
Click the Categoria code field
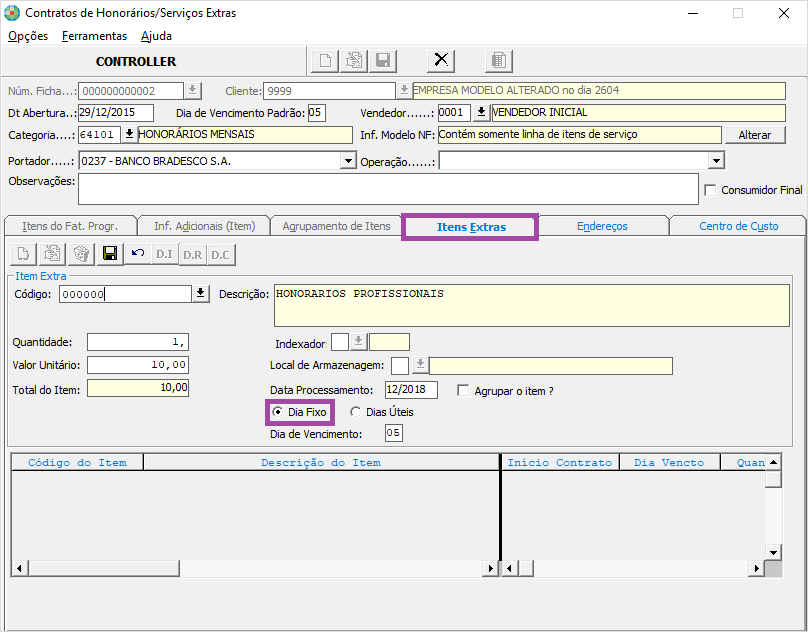[x=99, y=135]
